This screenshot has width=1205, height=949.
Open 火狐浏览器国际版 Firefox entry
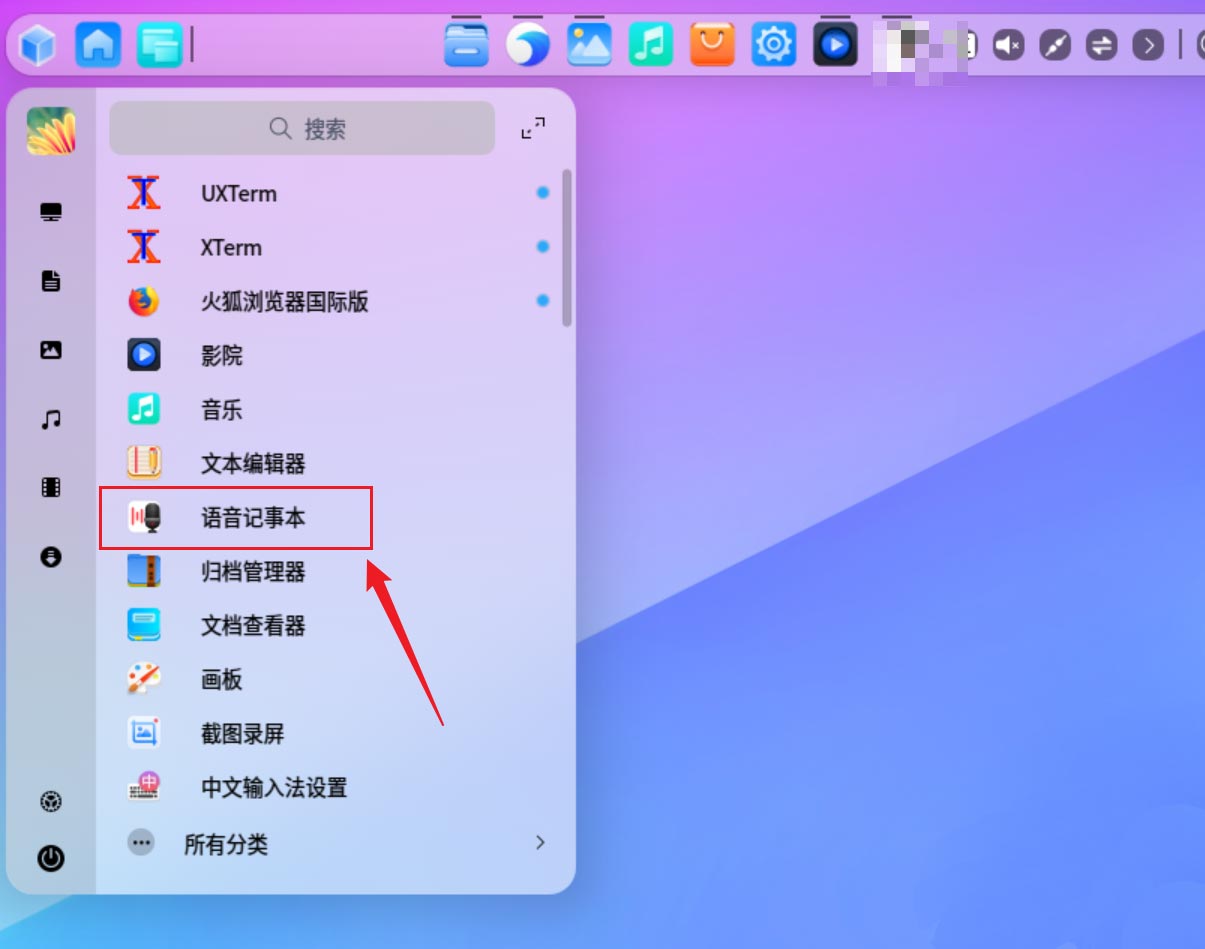tap(336, 301)
